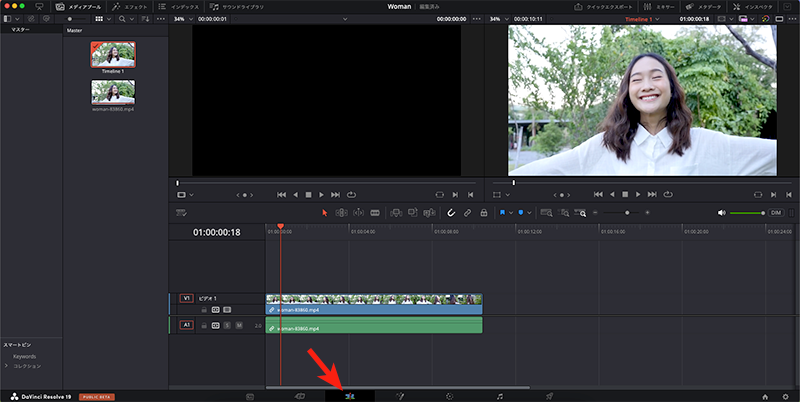The image size is (800, 402).
Task: Switch to the Media page
Action: point(250,396)
